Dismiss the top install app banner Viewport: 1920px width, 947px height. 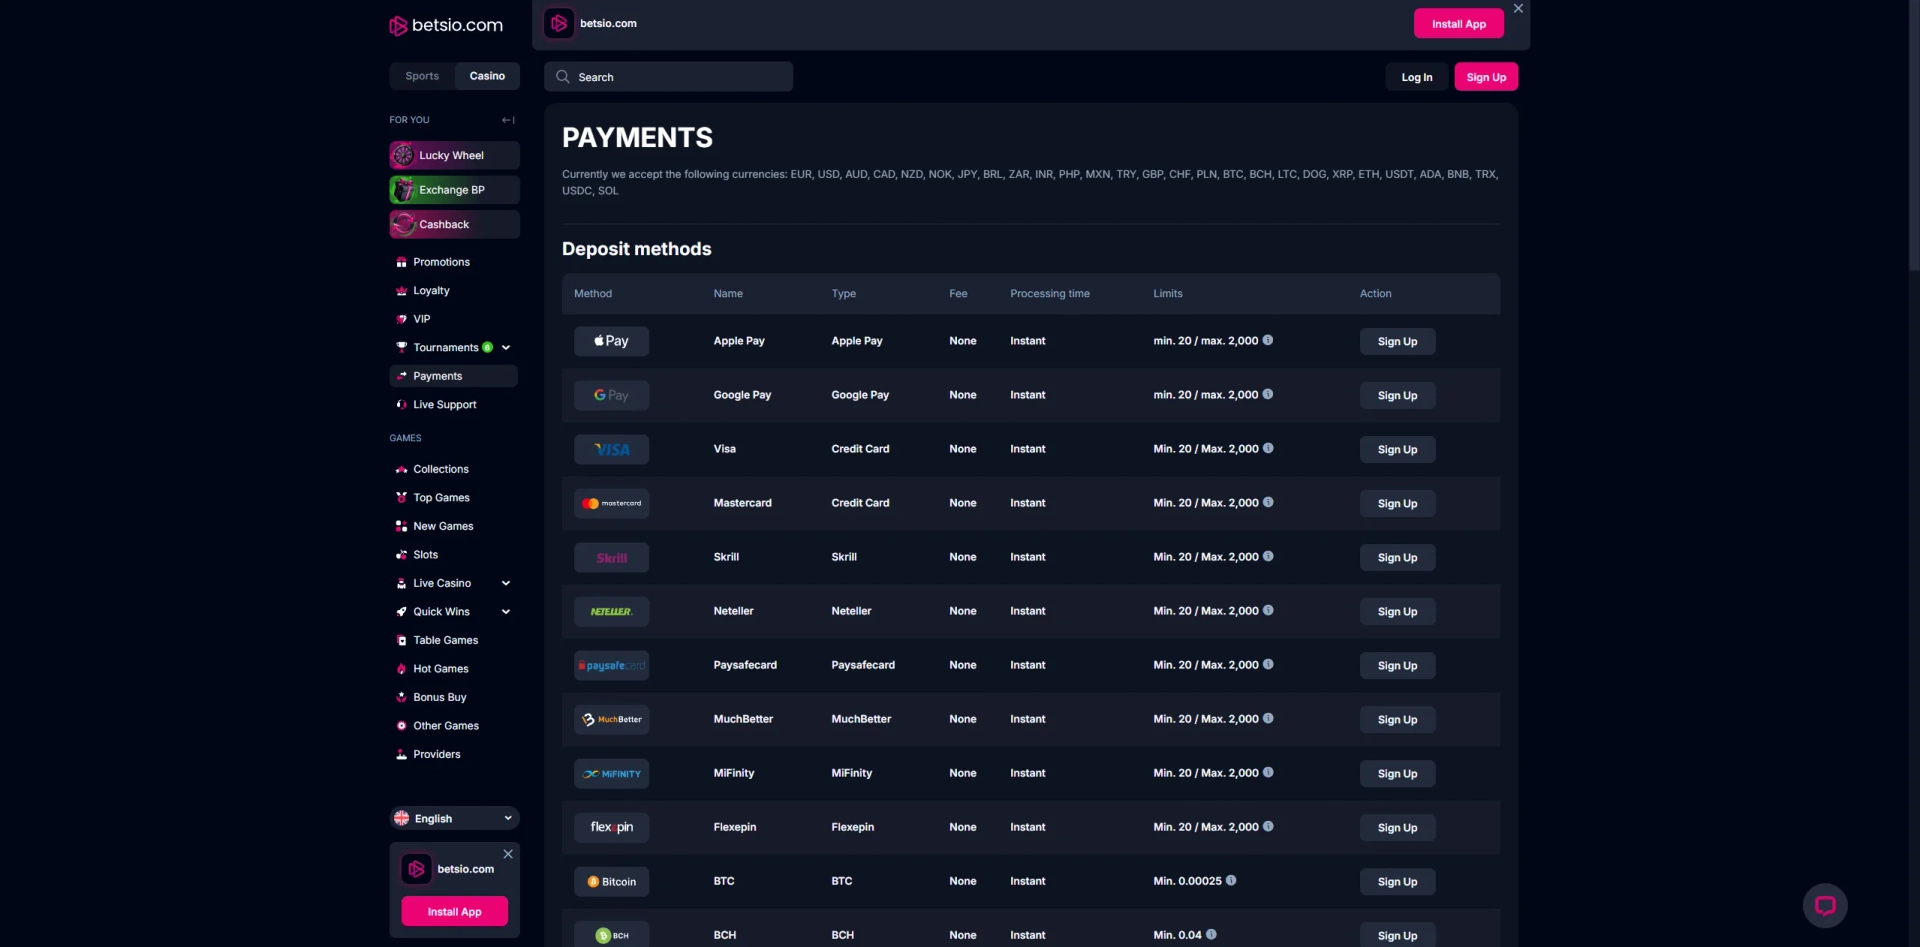pyautogui.click(x=1518, y=8)
